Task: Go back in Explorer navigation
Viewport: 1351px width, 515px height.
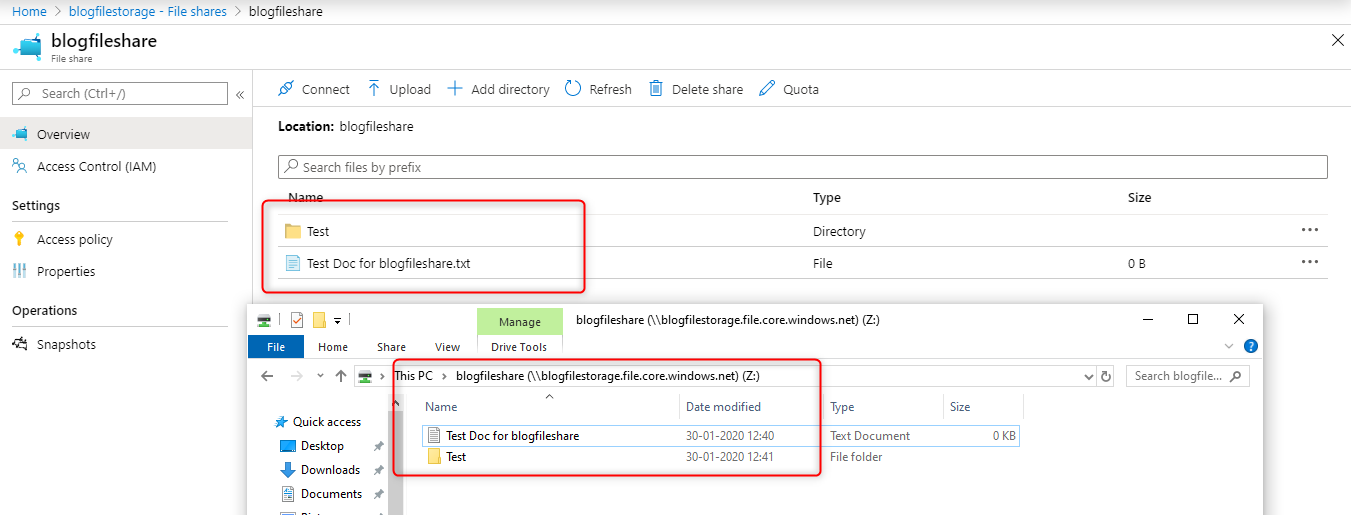Action: click(267, 376)
